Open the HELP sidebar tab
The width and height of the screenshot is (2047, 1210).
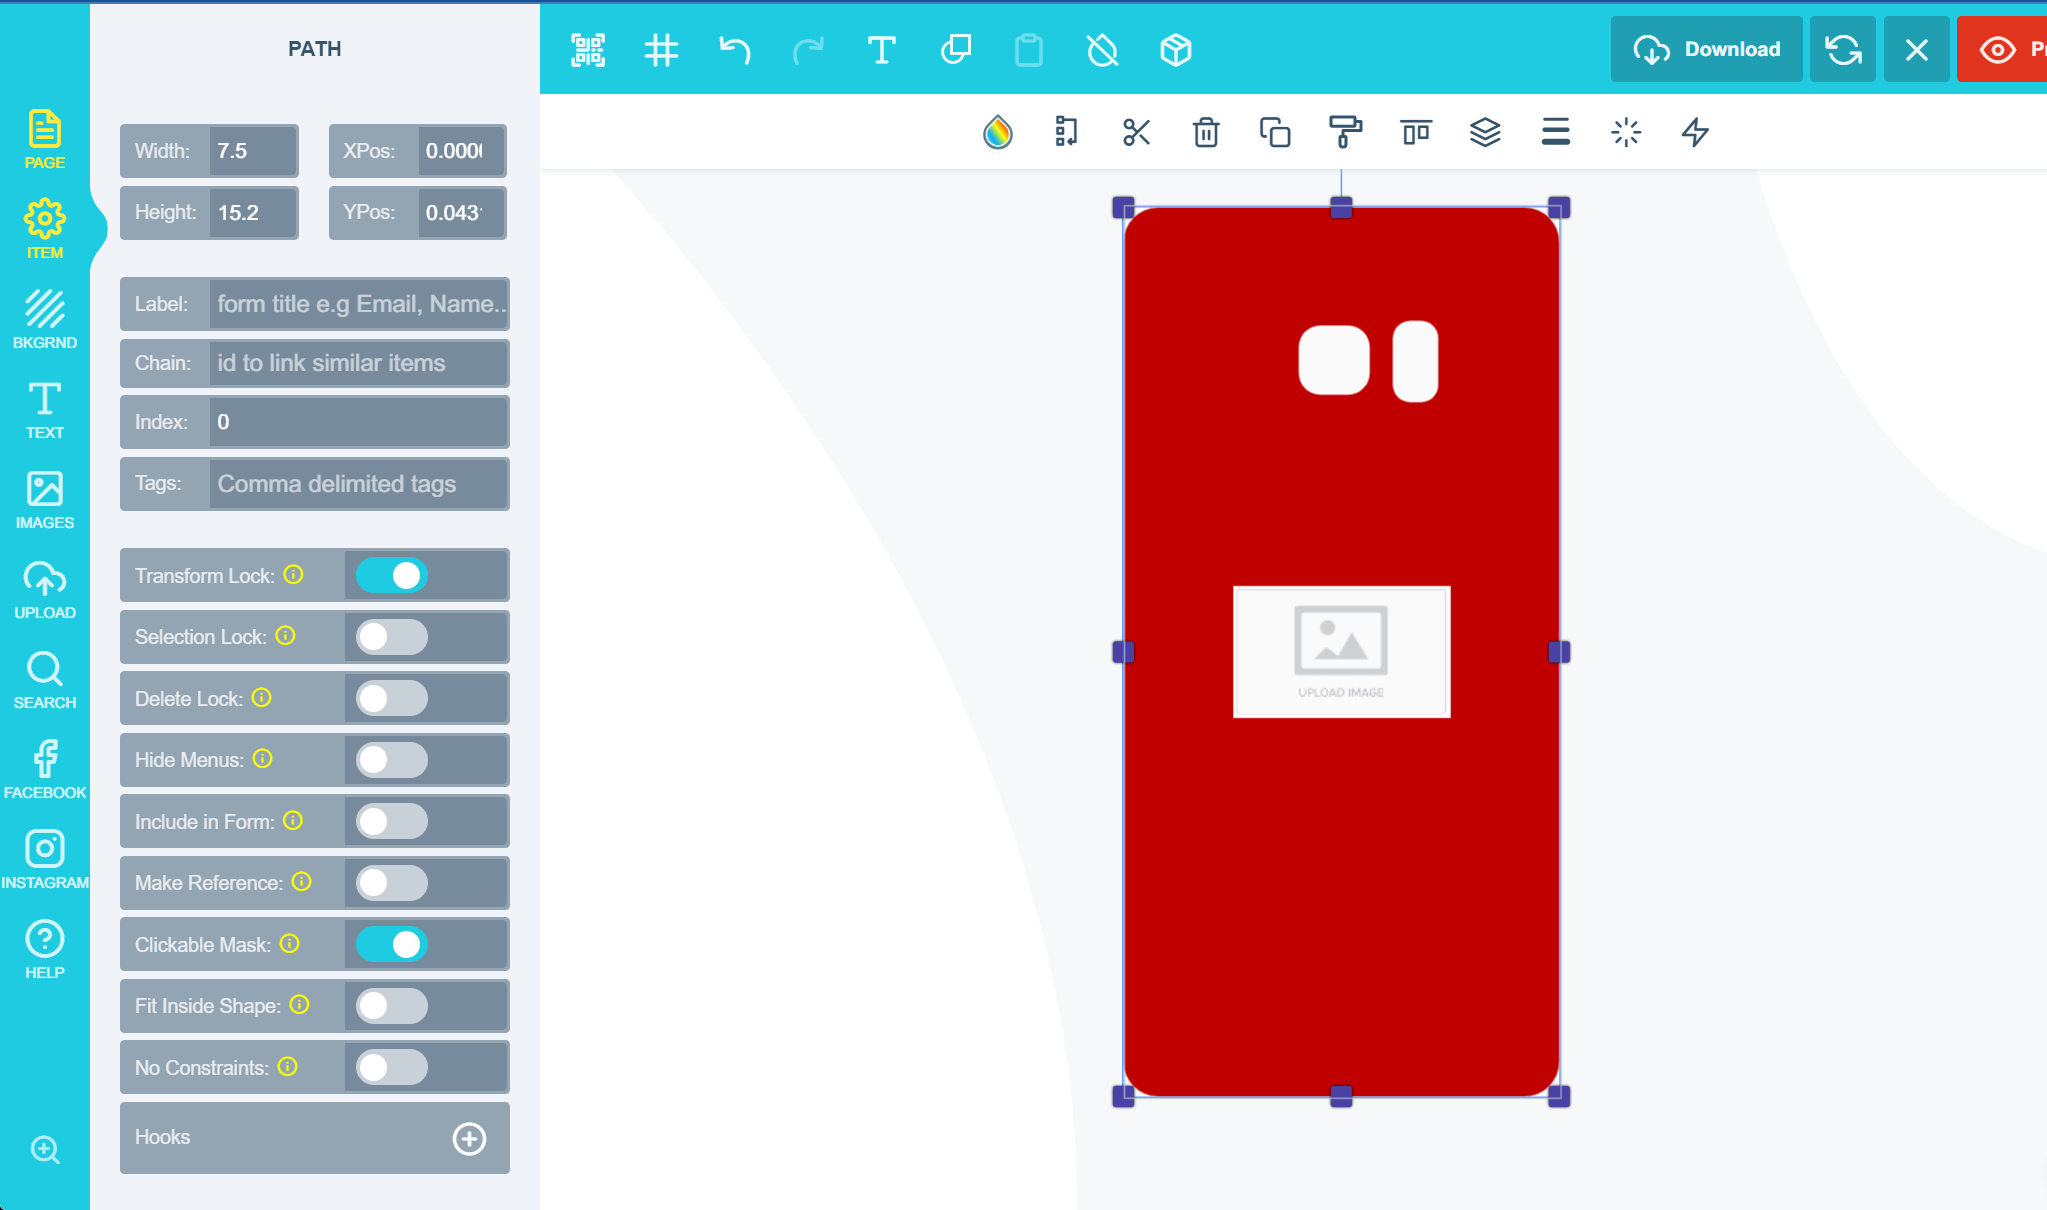tap(45, 950)
